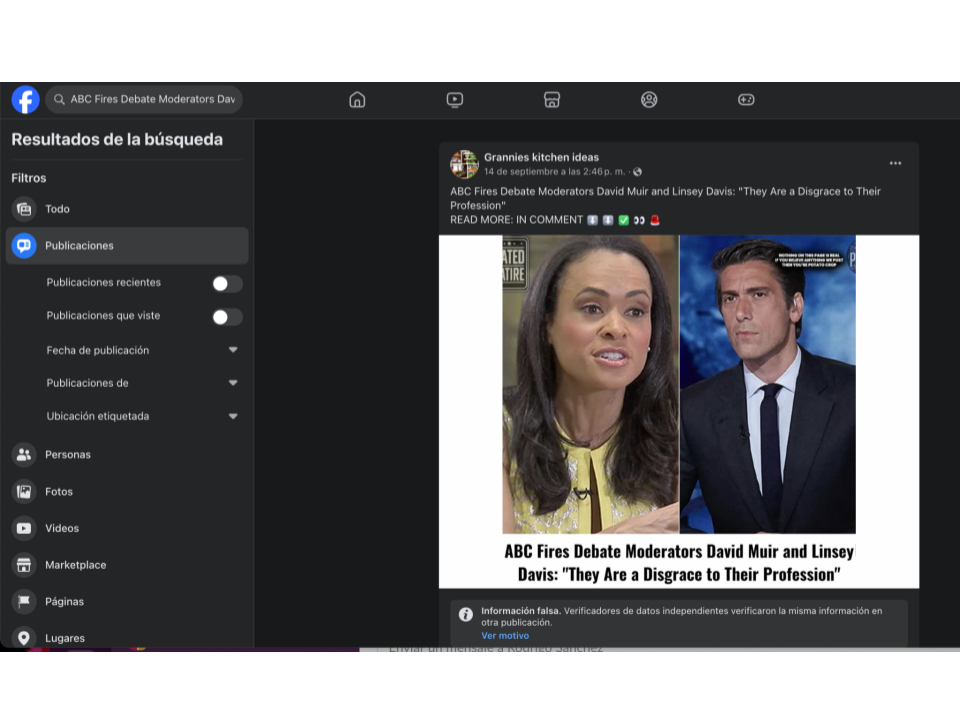This screenshot has width=960, height=720.
Task: Enable the Publicaciones que viste switch
Action: coord(227,317)
